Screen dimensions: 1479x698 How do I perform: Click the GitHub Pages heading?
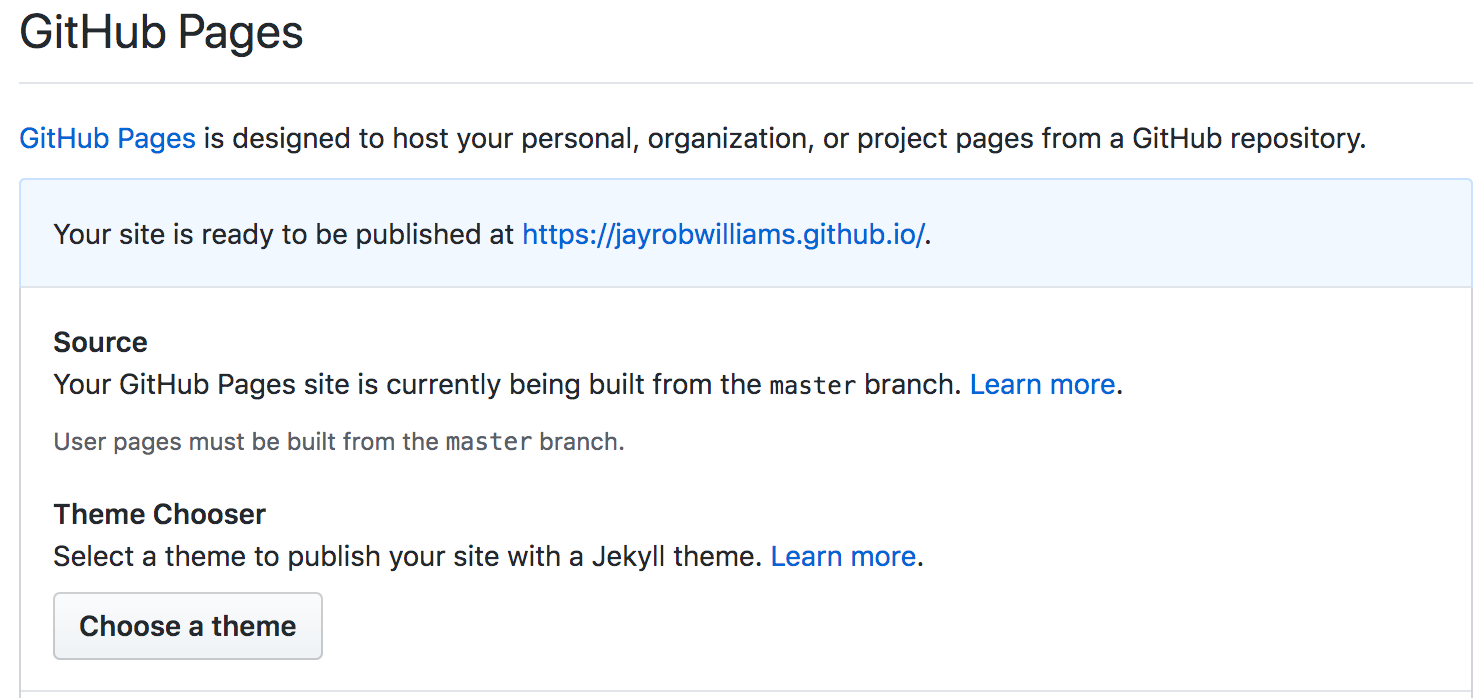(160, 32)
